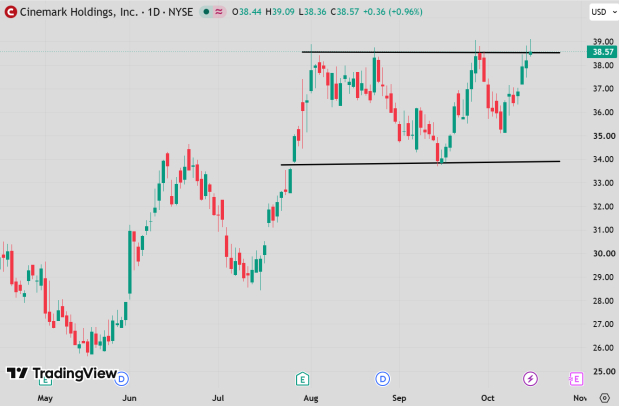619x406 pixels.
Task: Click the +0.36 (+0.96%) change value
Action: tap(392, 12)
